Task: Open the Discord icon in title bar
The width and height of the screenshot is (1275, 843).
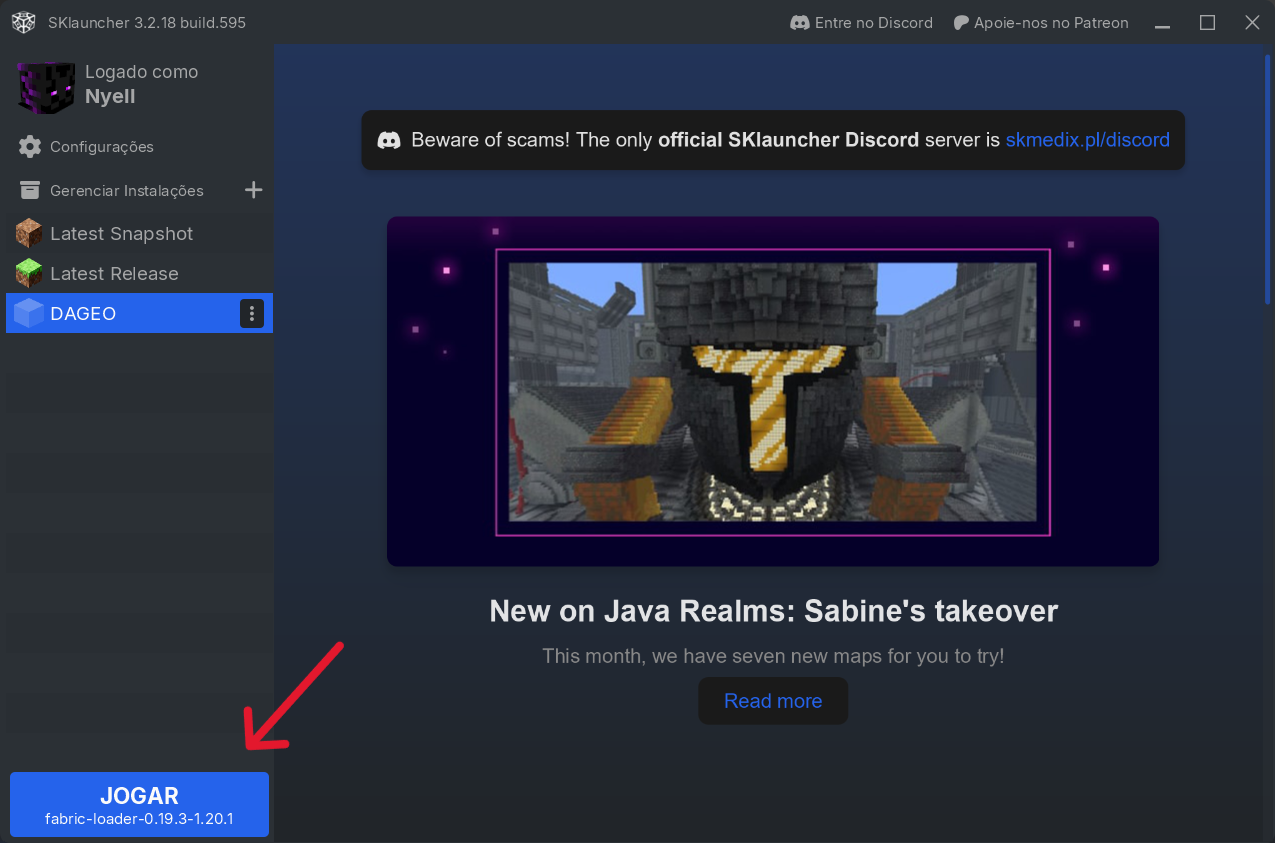Action: (799, 22)
